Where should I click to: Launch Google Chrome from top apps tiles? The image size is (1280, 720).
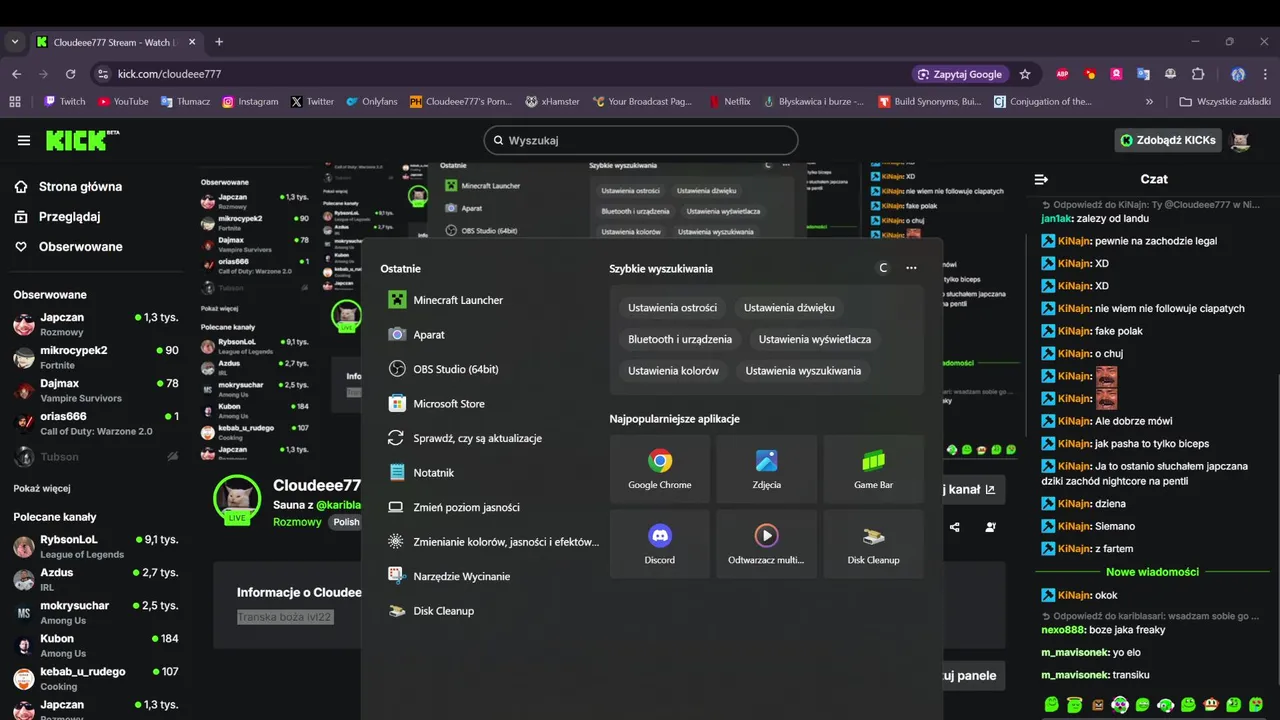[660, 469]
